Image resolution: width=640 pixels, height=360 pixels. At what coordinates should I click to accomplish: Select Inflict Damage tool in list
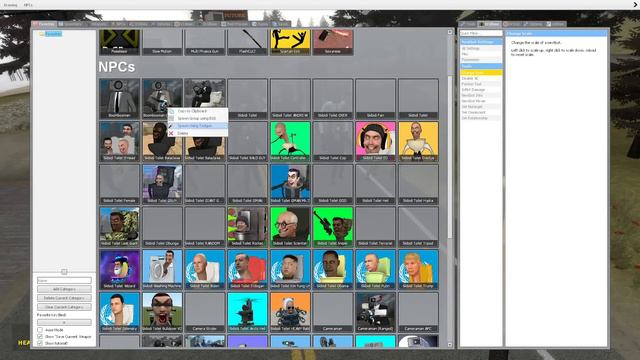coord(481,89)
